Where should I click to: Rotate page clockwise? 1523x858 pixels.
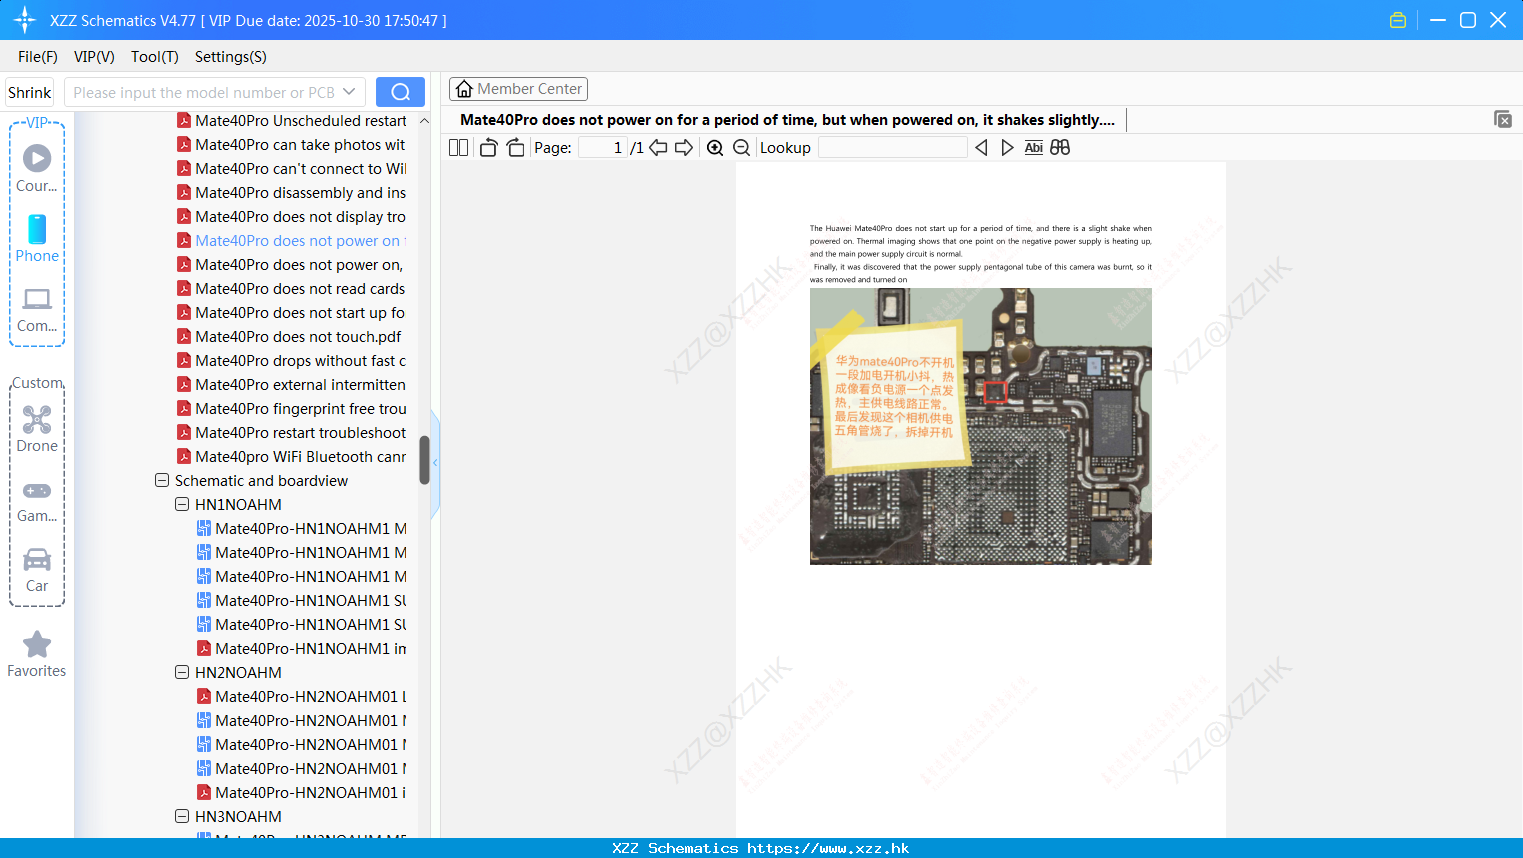coord(515,147)
